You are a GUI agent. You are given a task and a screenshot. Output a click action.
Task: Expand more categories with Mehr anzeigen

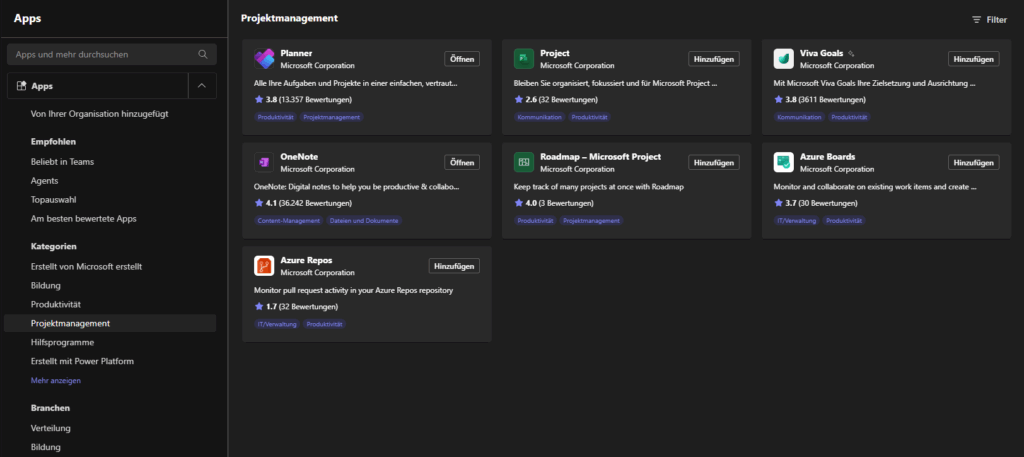point(56,380)
